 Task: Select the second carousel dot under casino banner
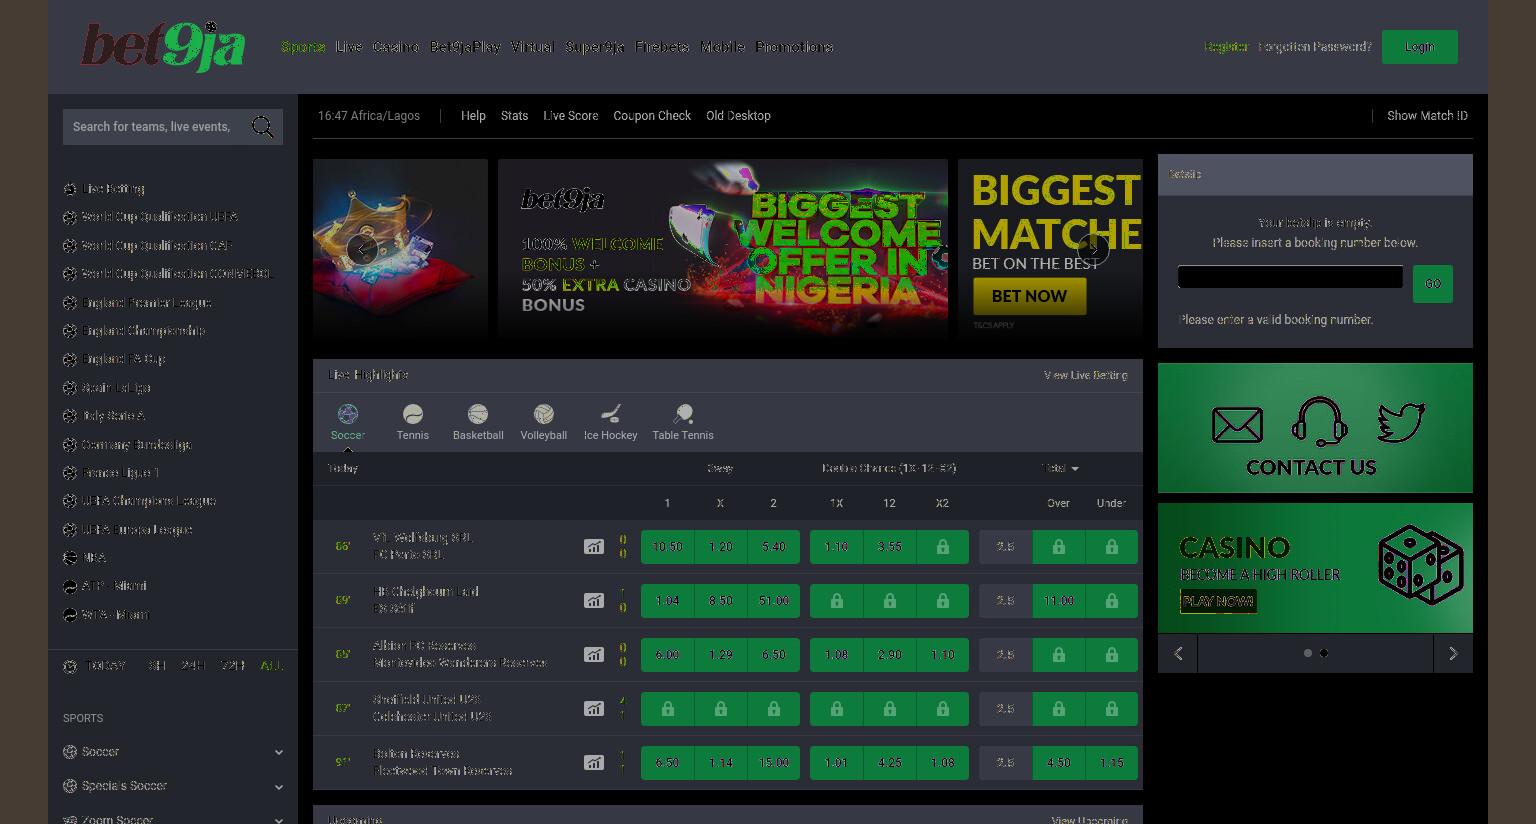pos(1324,653)
